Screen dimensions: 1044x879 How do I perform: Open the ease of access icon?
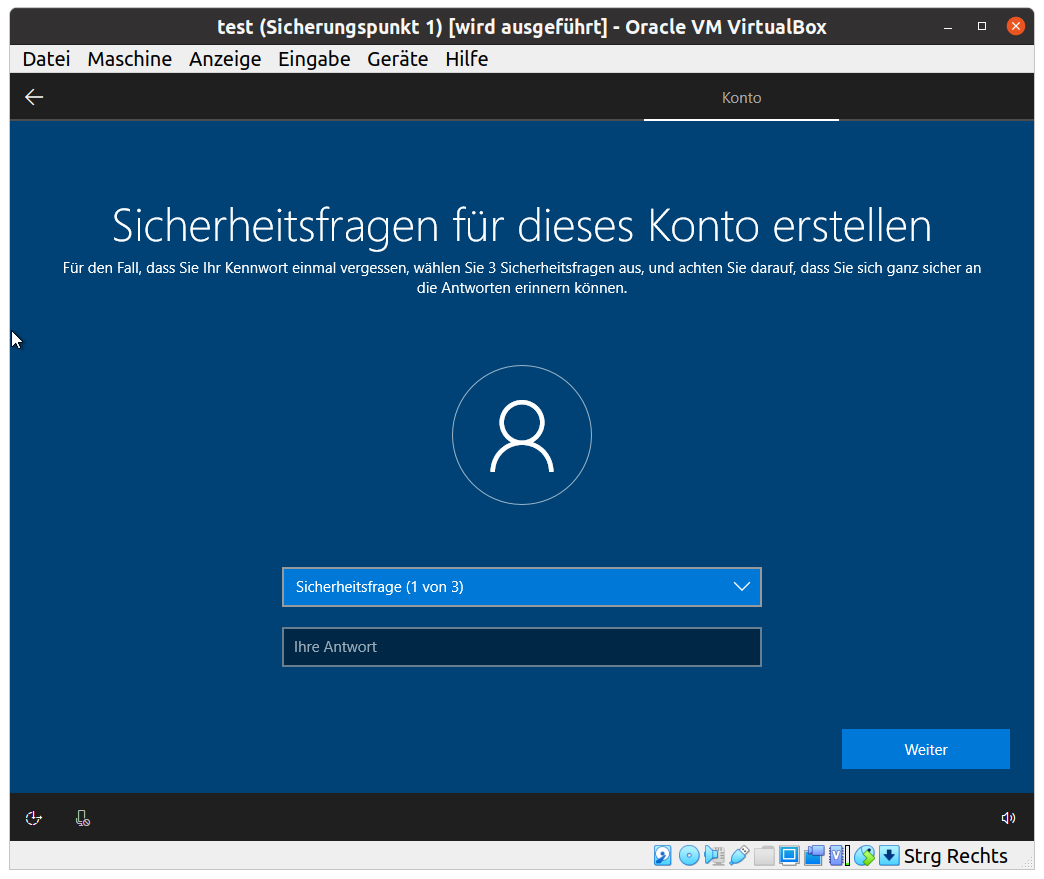point(33,818)
